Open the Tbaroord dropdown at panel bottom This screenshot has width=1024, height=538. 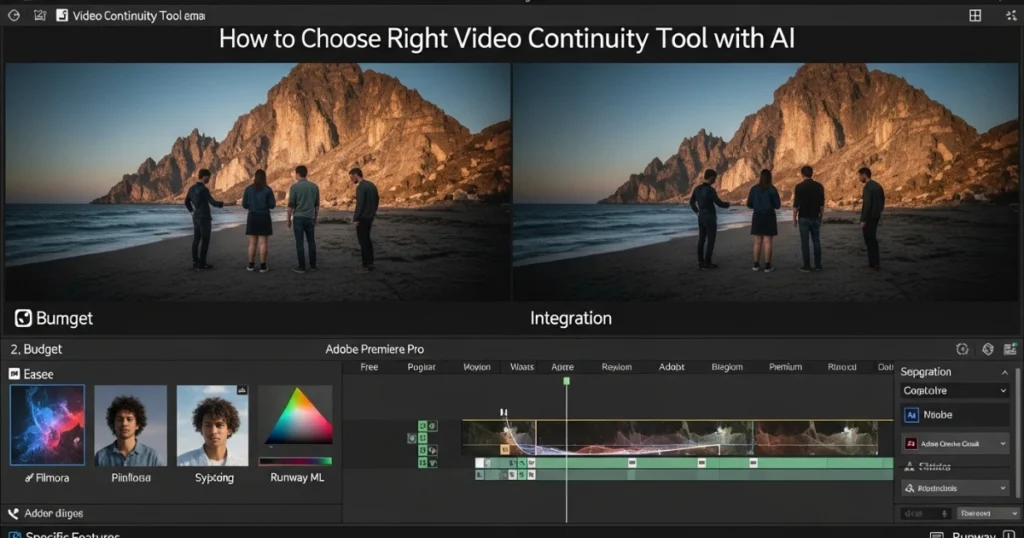point(988,513)
